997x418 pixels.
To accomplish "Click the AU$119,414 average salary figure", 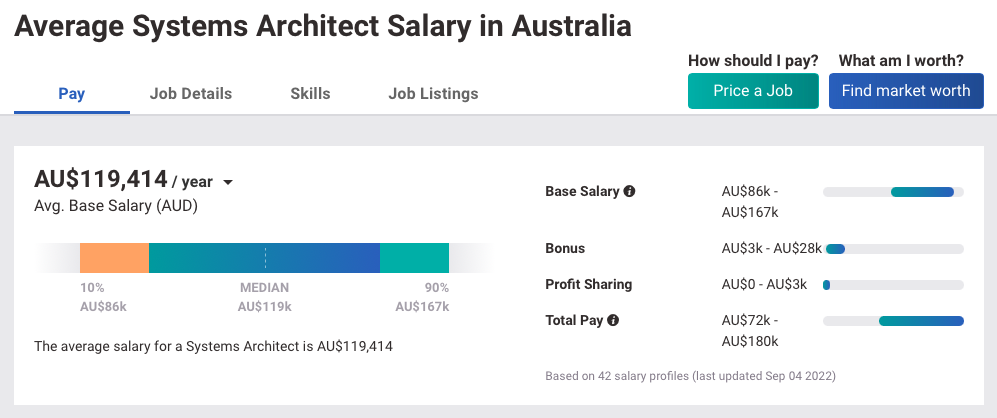I will (101, 179).
